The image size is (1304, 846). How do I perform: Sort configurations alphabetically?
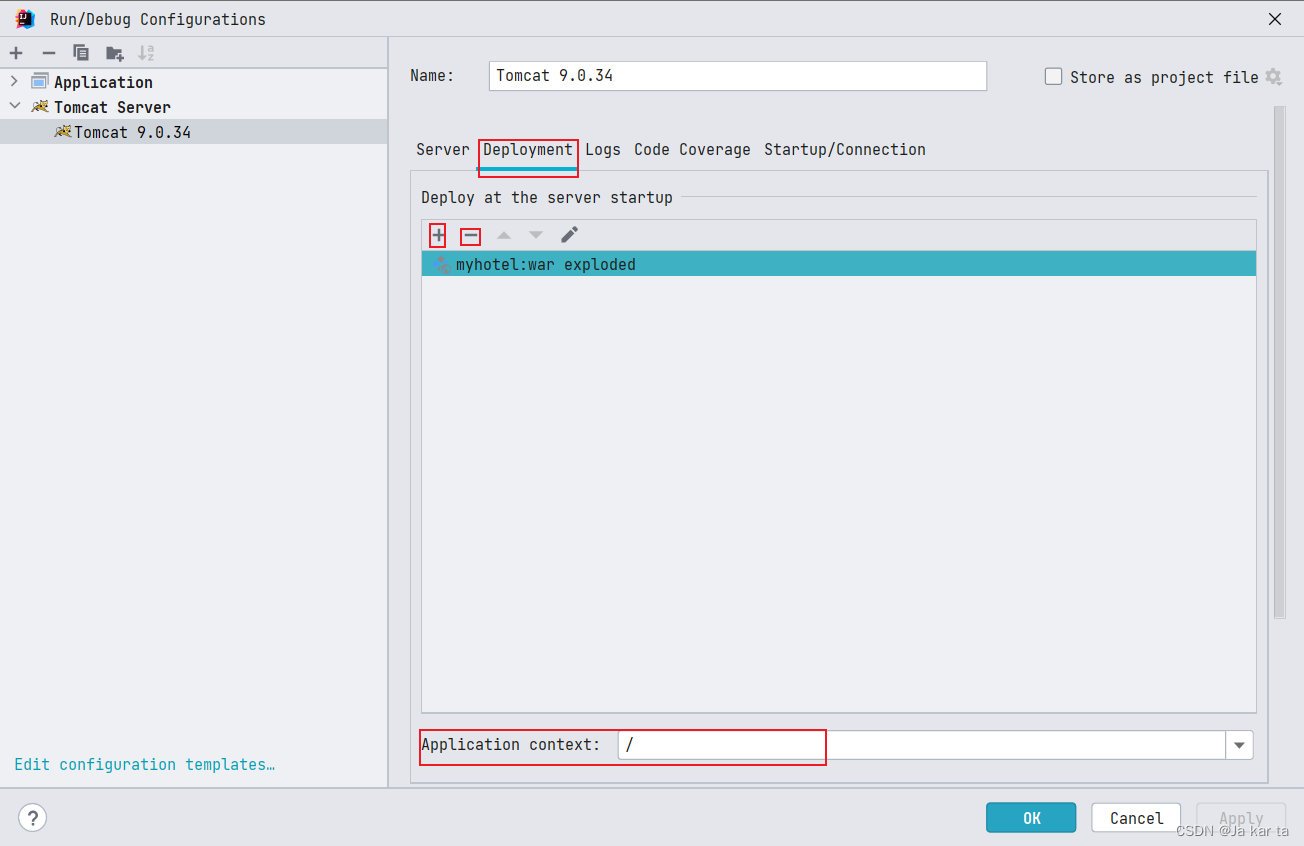tap(146, 53)
